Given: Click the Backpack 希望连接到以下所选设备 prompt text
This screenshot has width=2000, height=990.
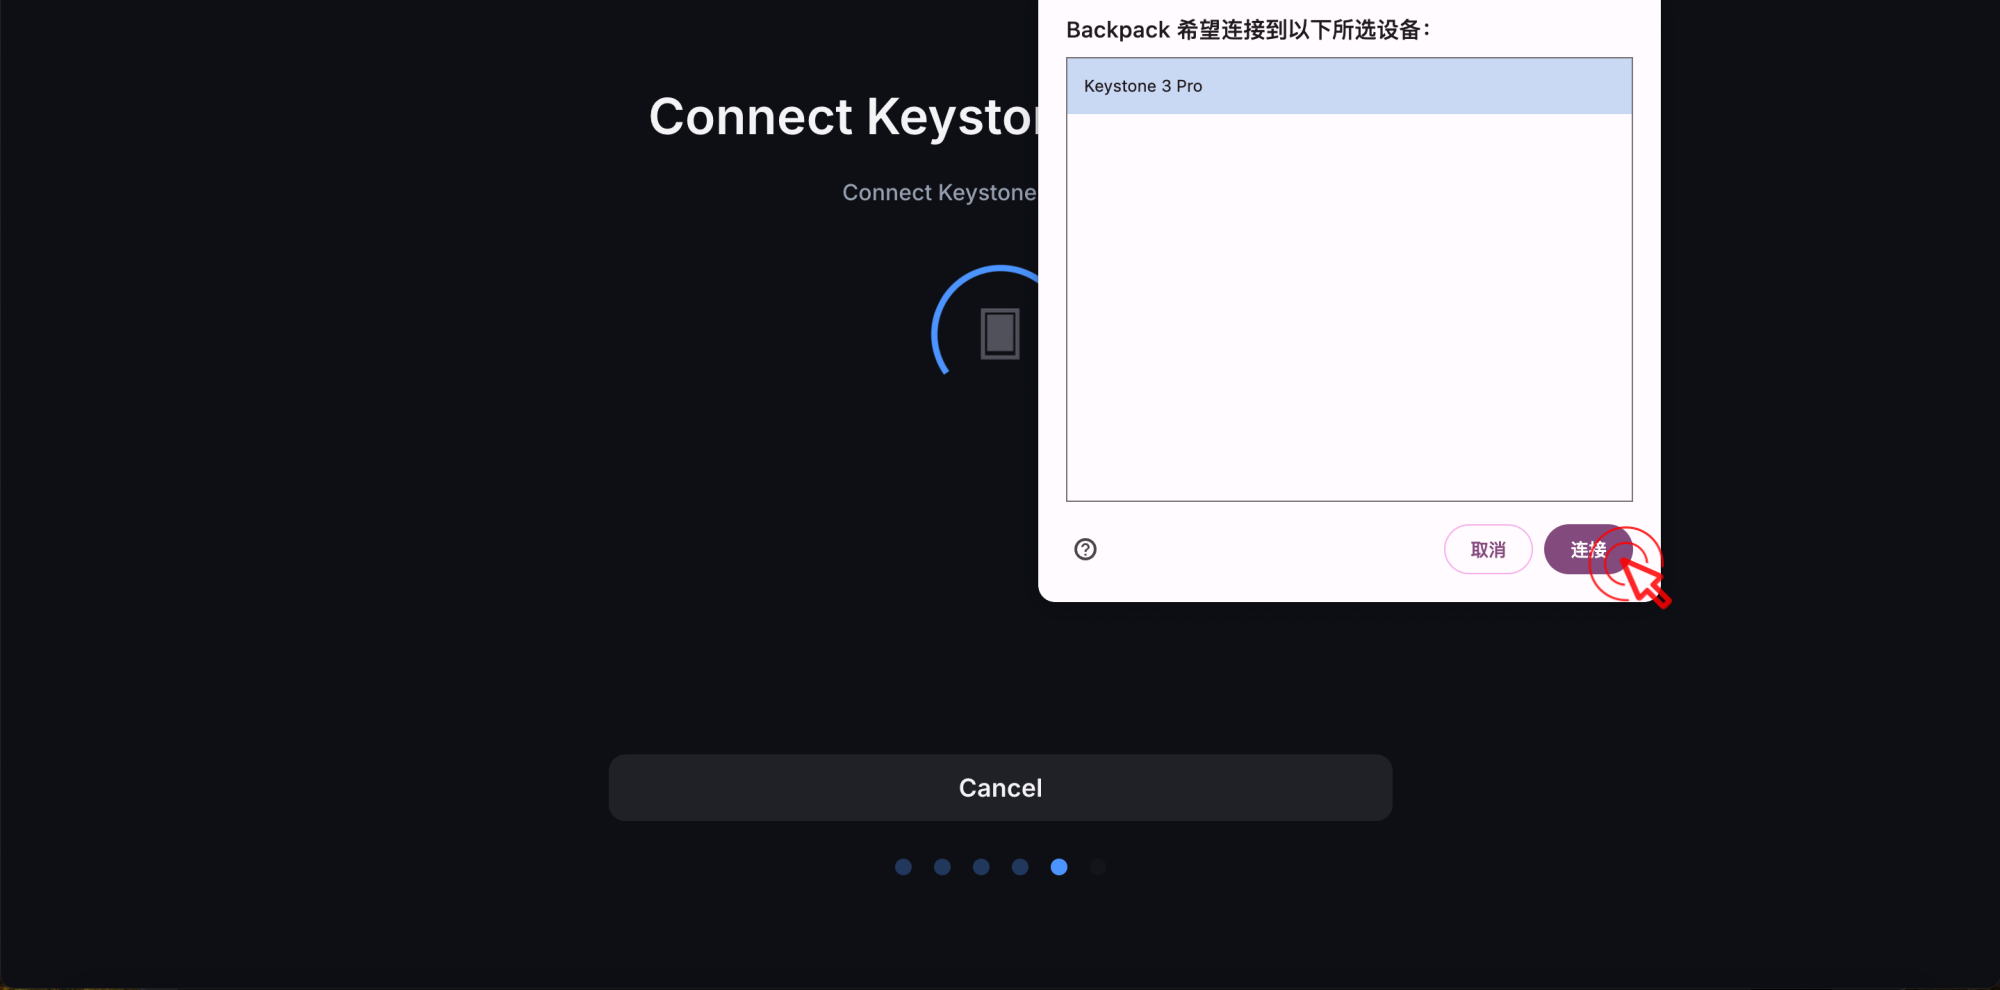Looking at the screenshot, I should click(1248, 30).
